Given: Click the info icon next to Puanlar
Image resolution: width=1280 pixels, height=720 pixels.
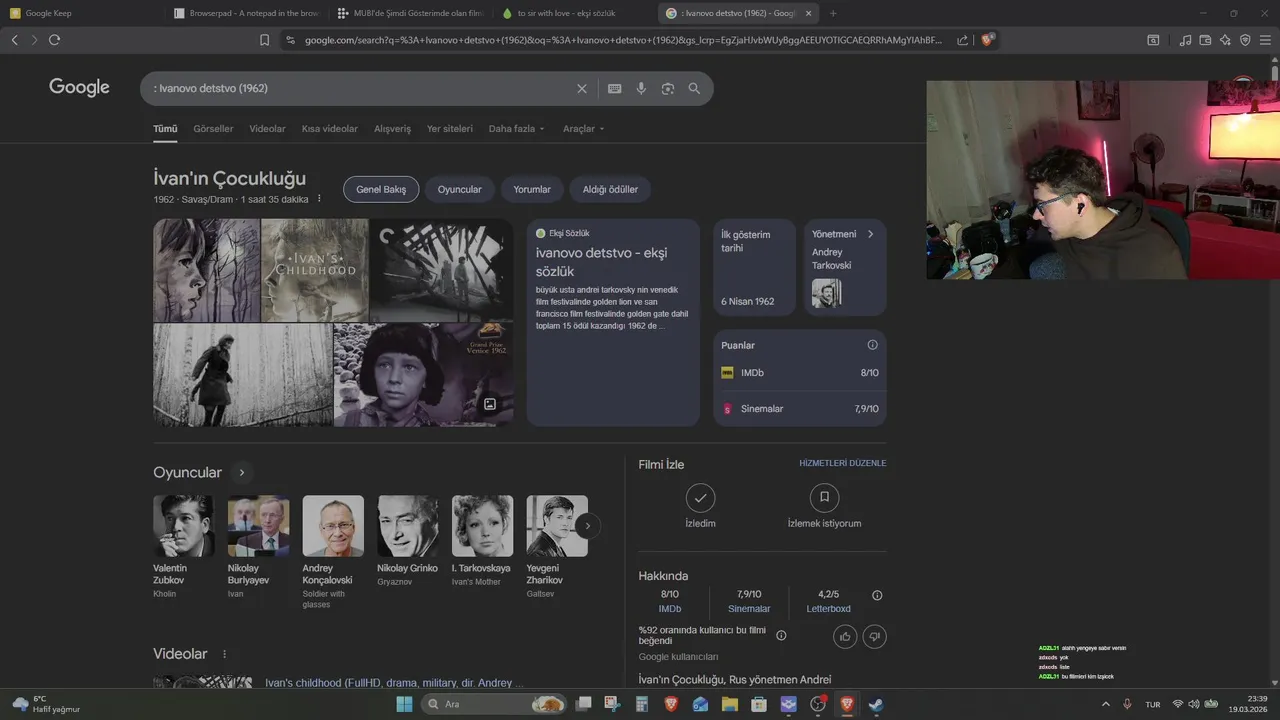Looking at the screenshot, I should tap(872, 345).
